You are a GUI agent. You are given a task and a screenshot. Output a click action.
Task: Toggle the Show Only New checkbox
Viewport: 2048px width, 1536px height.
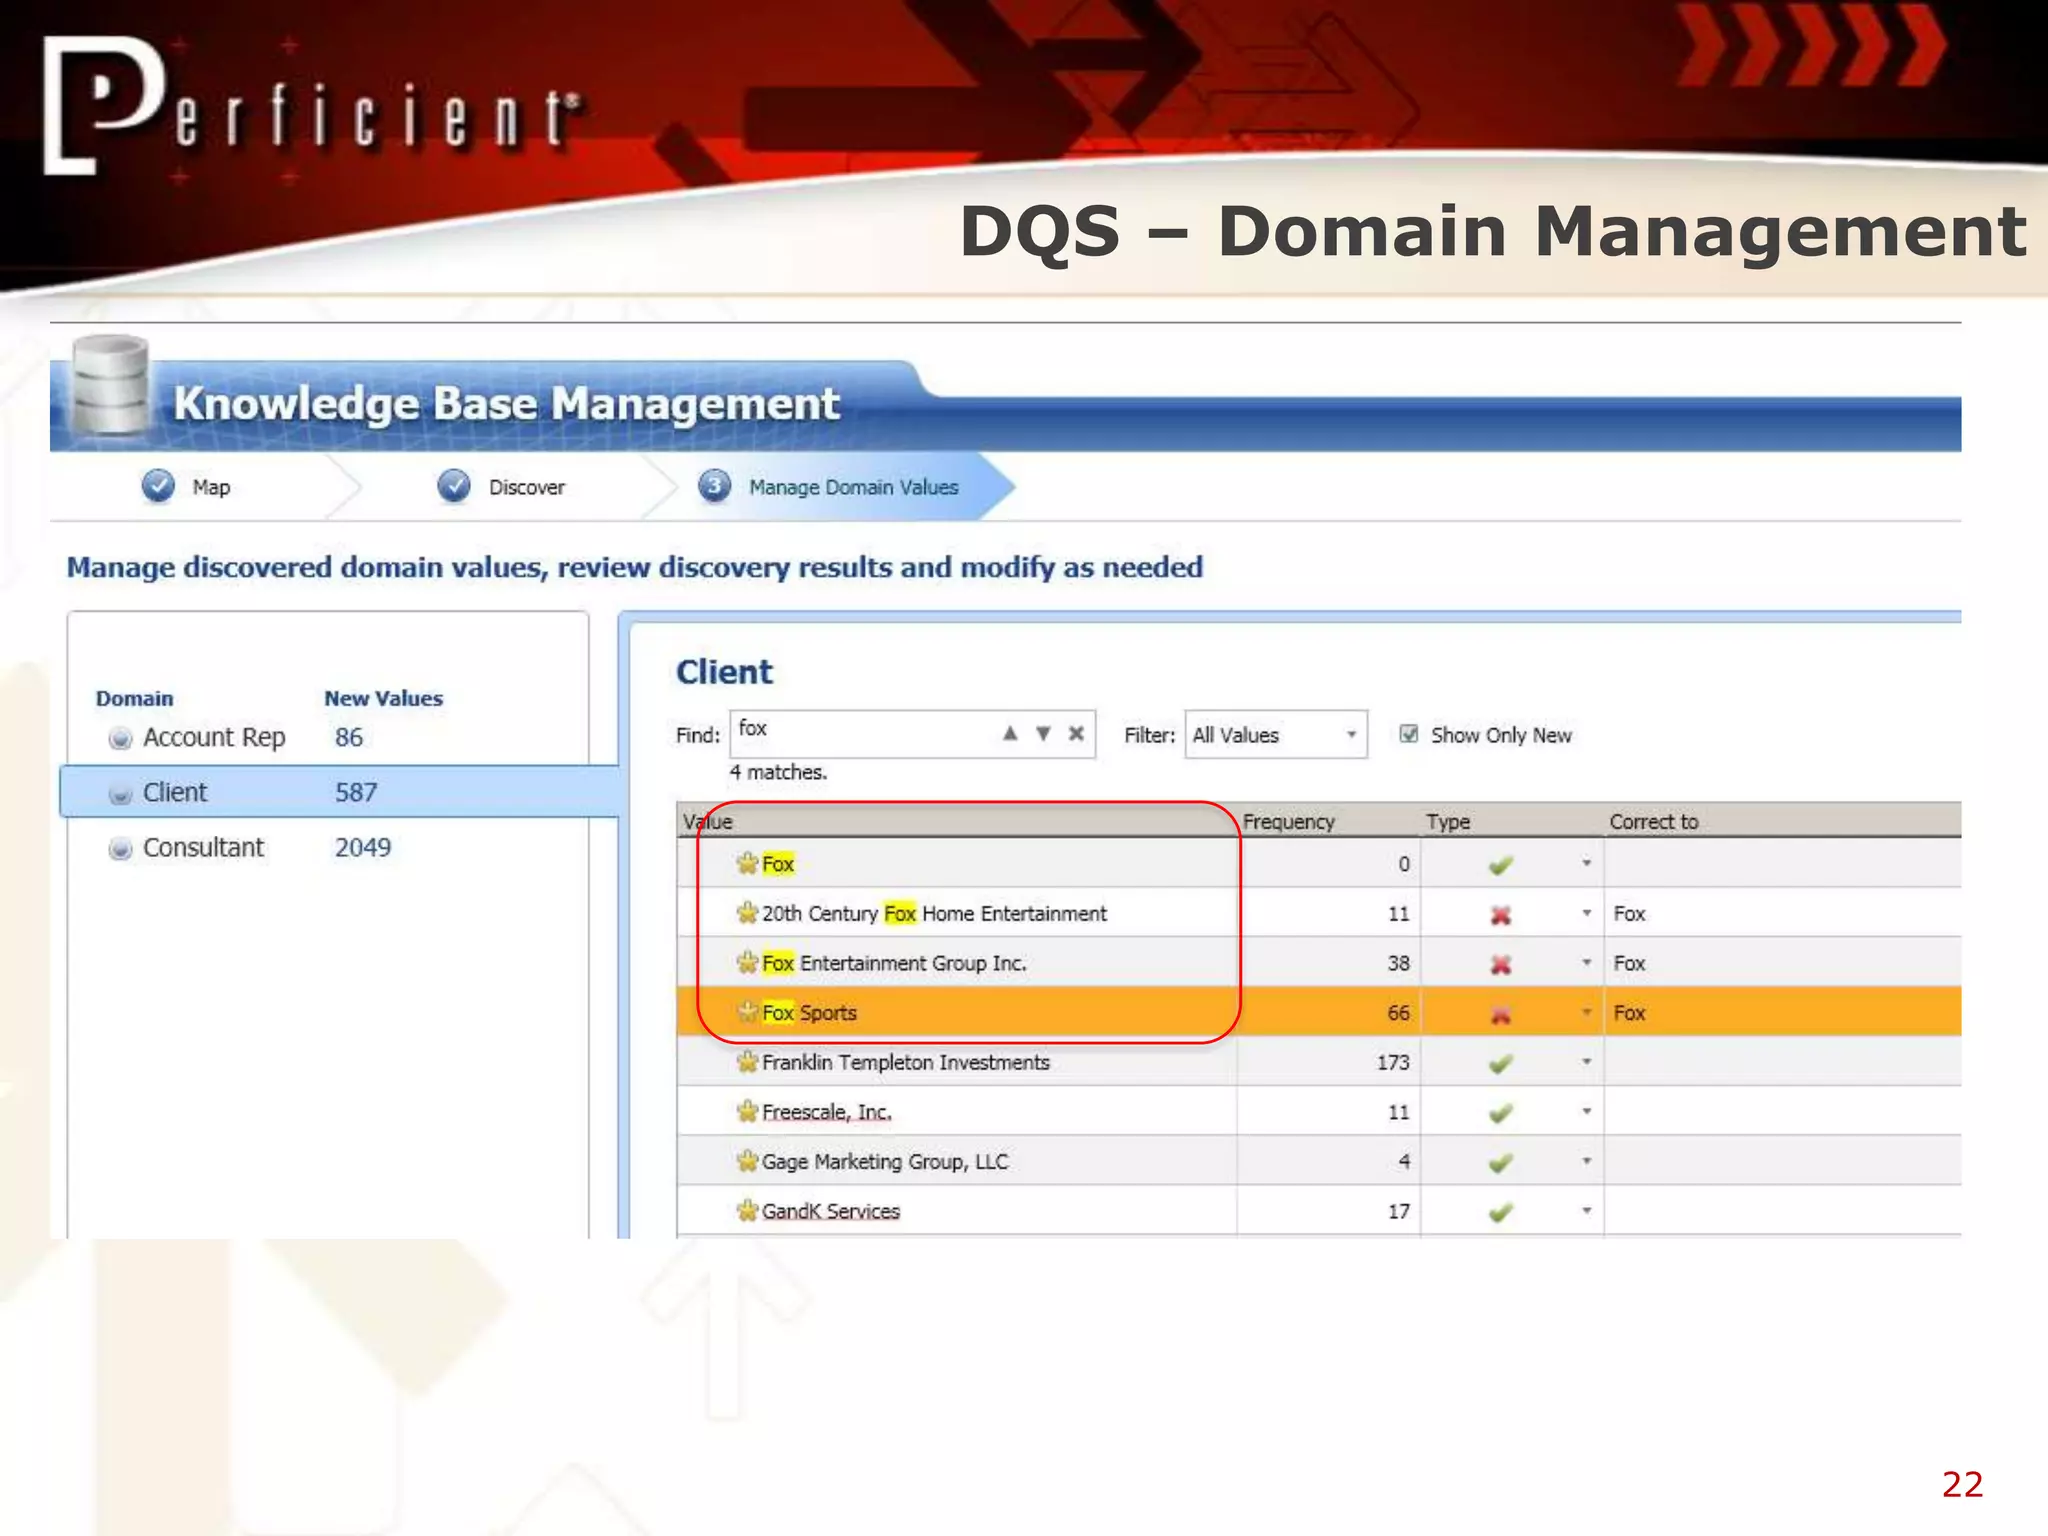coord(1408,734)
